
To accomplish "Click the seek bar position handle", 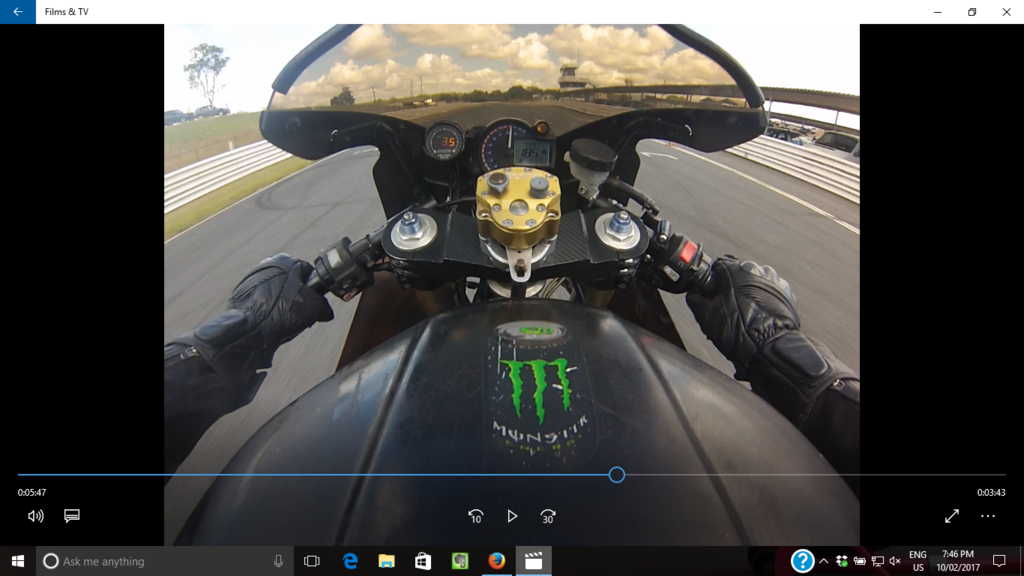I will pyautogui.click(x=617, y=475).
